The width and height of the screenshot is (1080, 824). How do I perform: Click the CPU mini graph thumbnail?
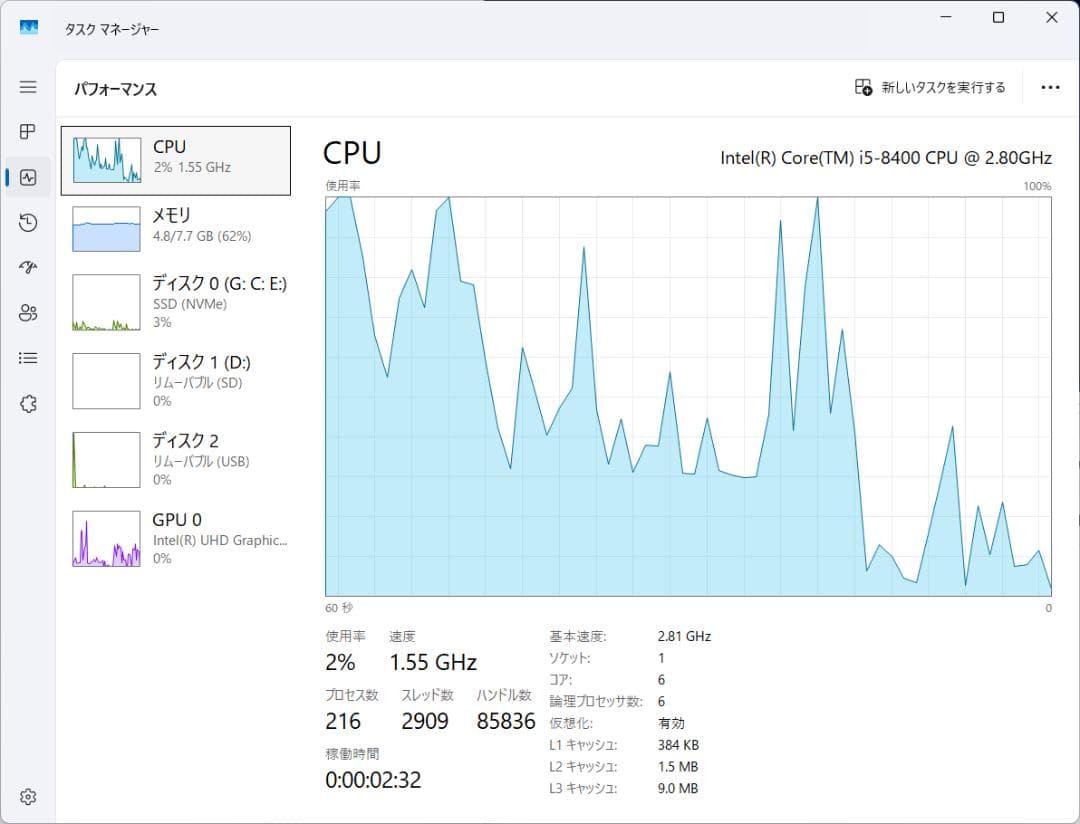pyautogui.click(x=105, y=159)
